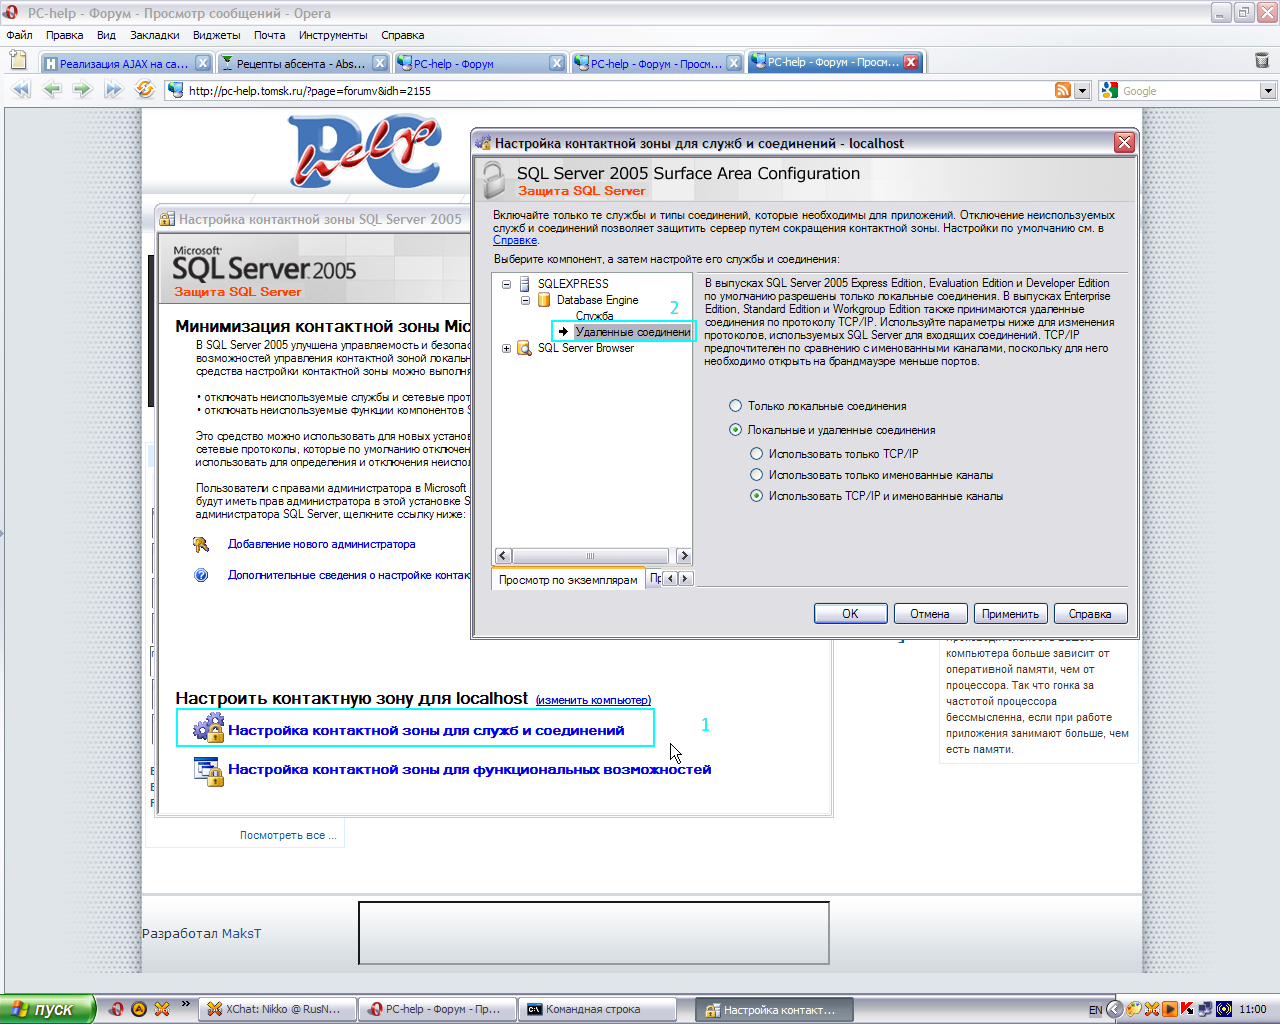The width and height of the screenshot is (1280, 1024).
Task: Launch XChat from quick launch bar
Action: click(162, 1009)
